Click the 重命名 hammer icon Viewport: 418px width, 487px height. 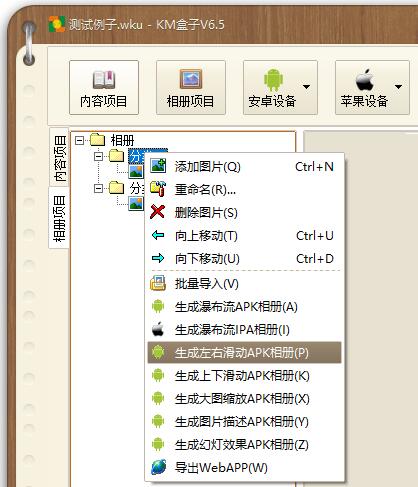[158, 189]
